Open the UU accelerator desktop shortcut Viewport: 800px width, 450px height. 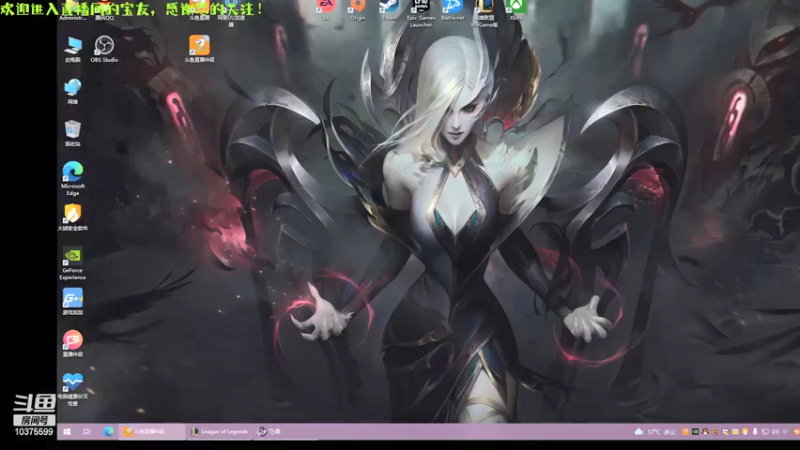[x=231, y=13]
